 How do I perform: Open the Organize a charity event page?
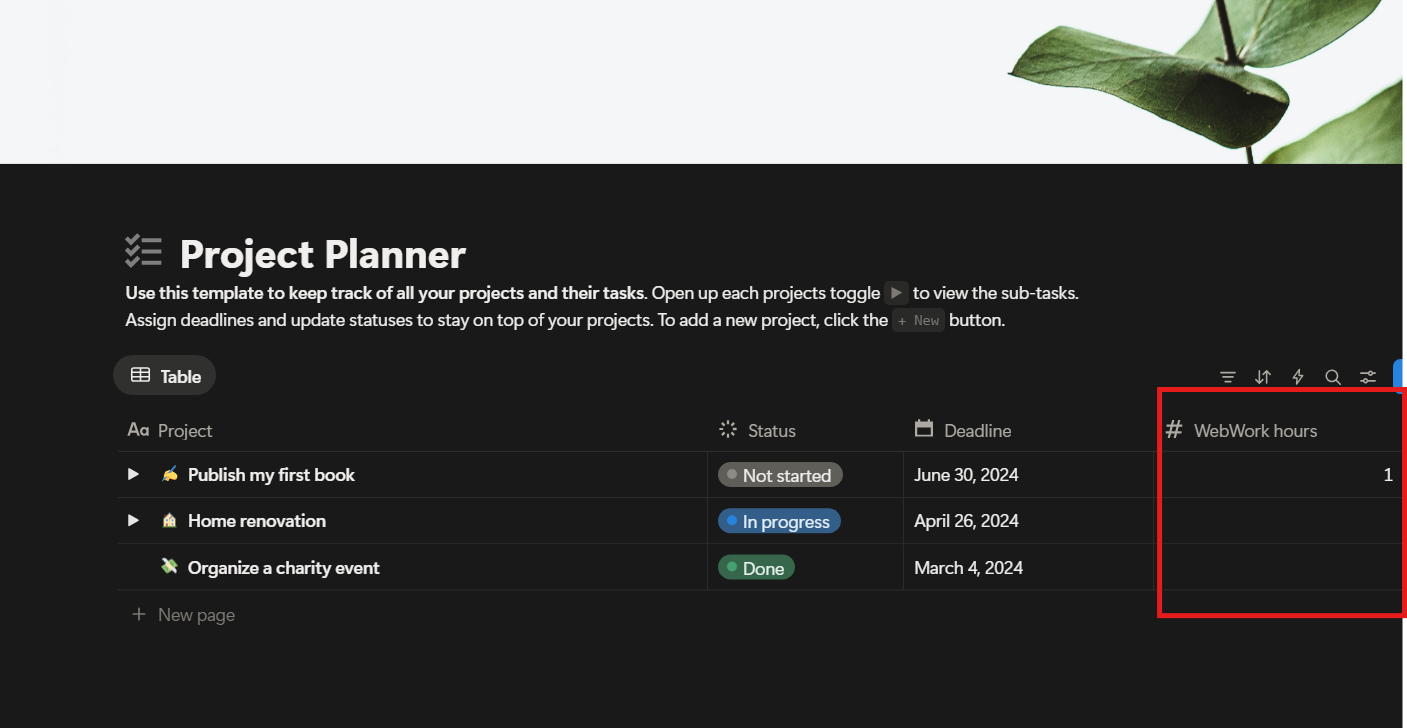coord(283,567)
